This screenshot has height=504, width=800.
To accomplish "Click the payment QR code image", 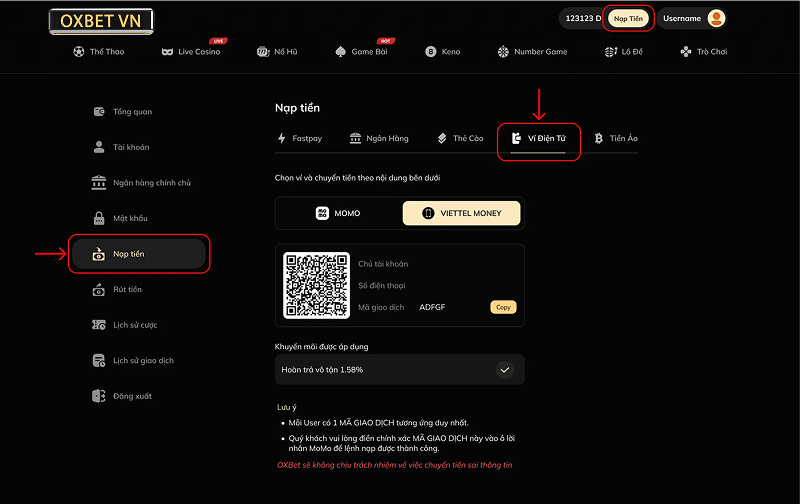I will click(316, 285).
